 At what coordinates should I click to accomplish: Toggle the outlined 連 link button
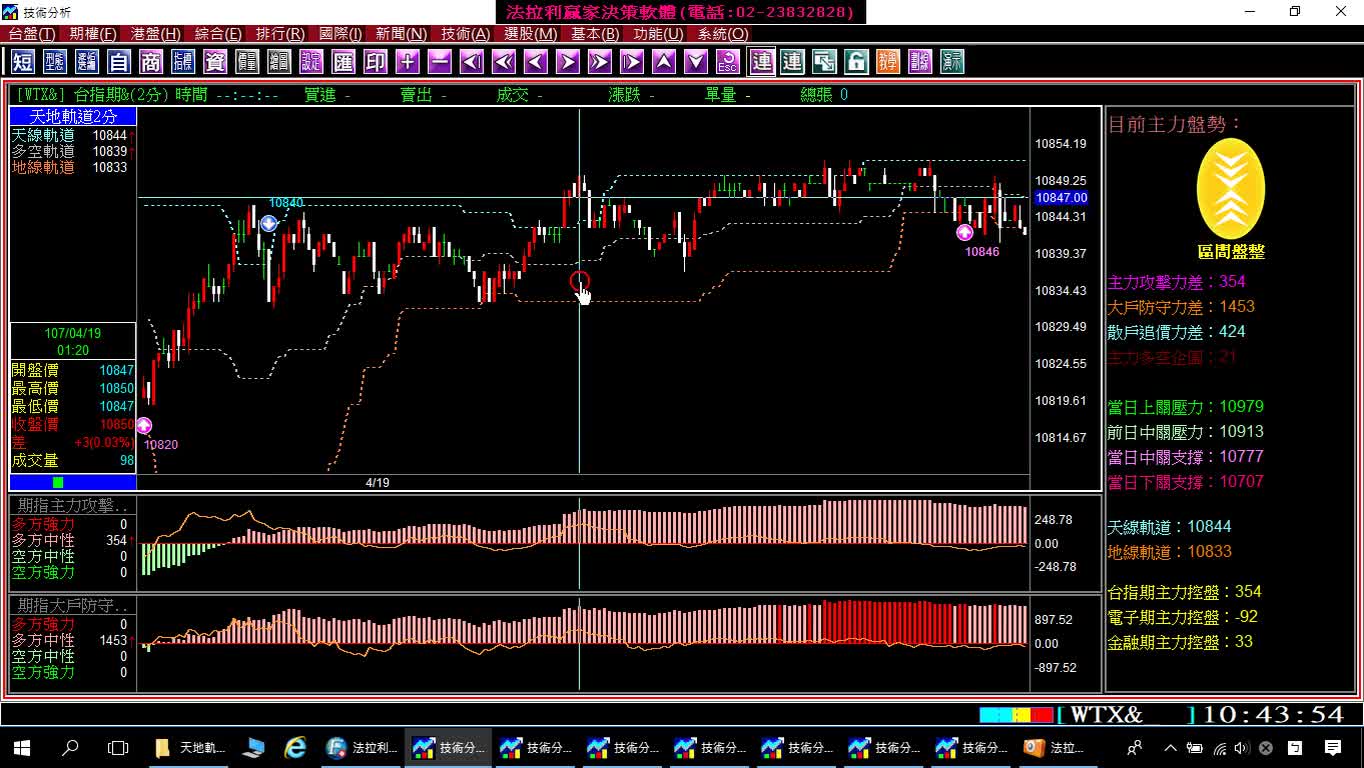pyautogui.click(x=761, y=62)
